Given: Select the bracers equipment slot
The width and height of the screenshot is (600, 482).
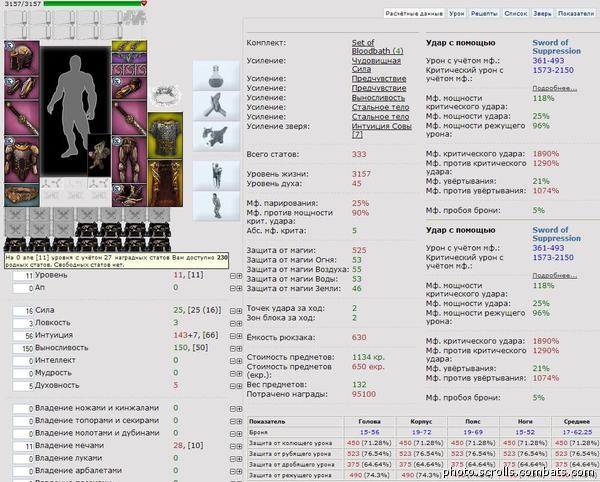Looking at the screenshot, I should tap(22, 88).
